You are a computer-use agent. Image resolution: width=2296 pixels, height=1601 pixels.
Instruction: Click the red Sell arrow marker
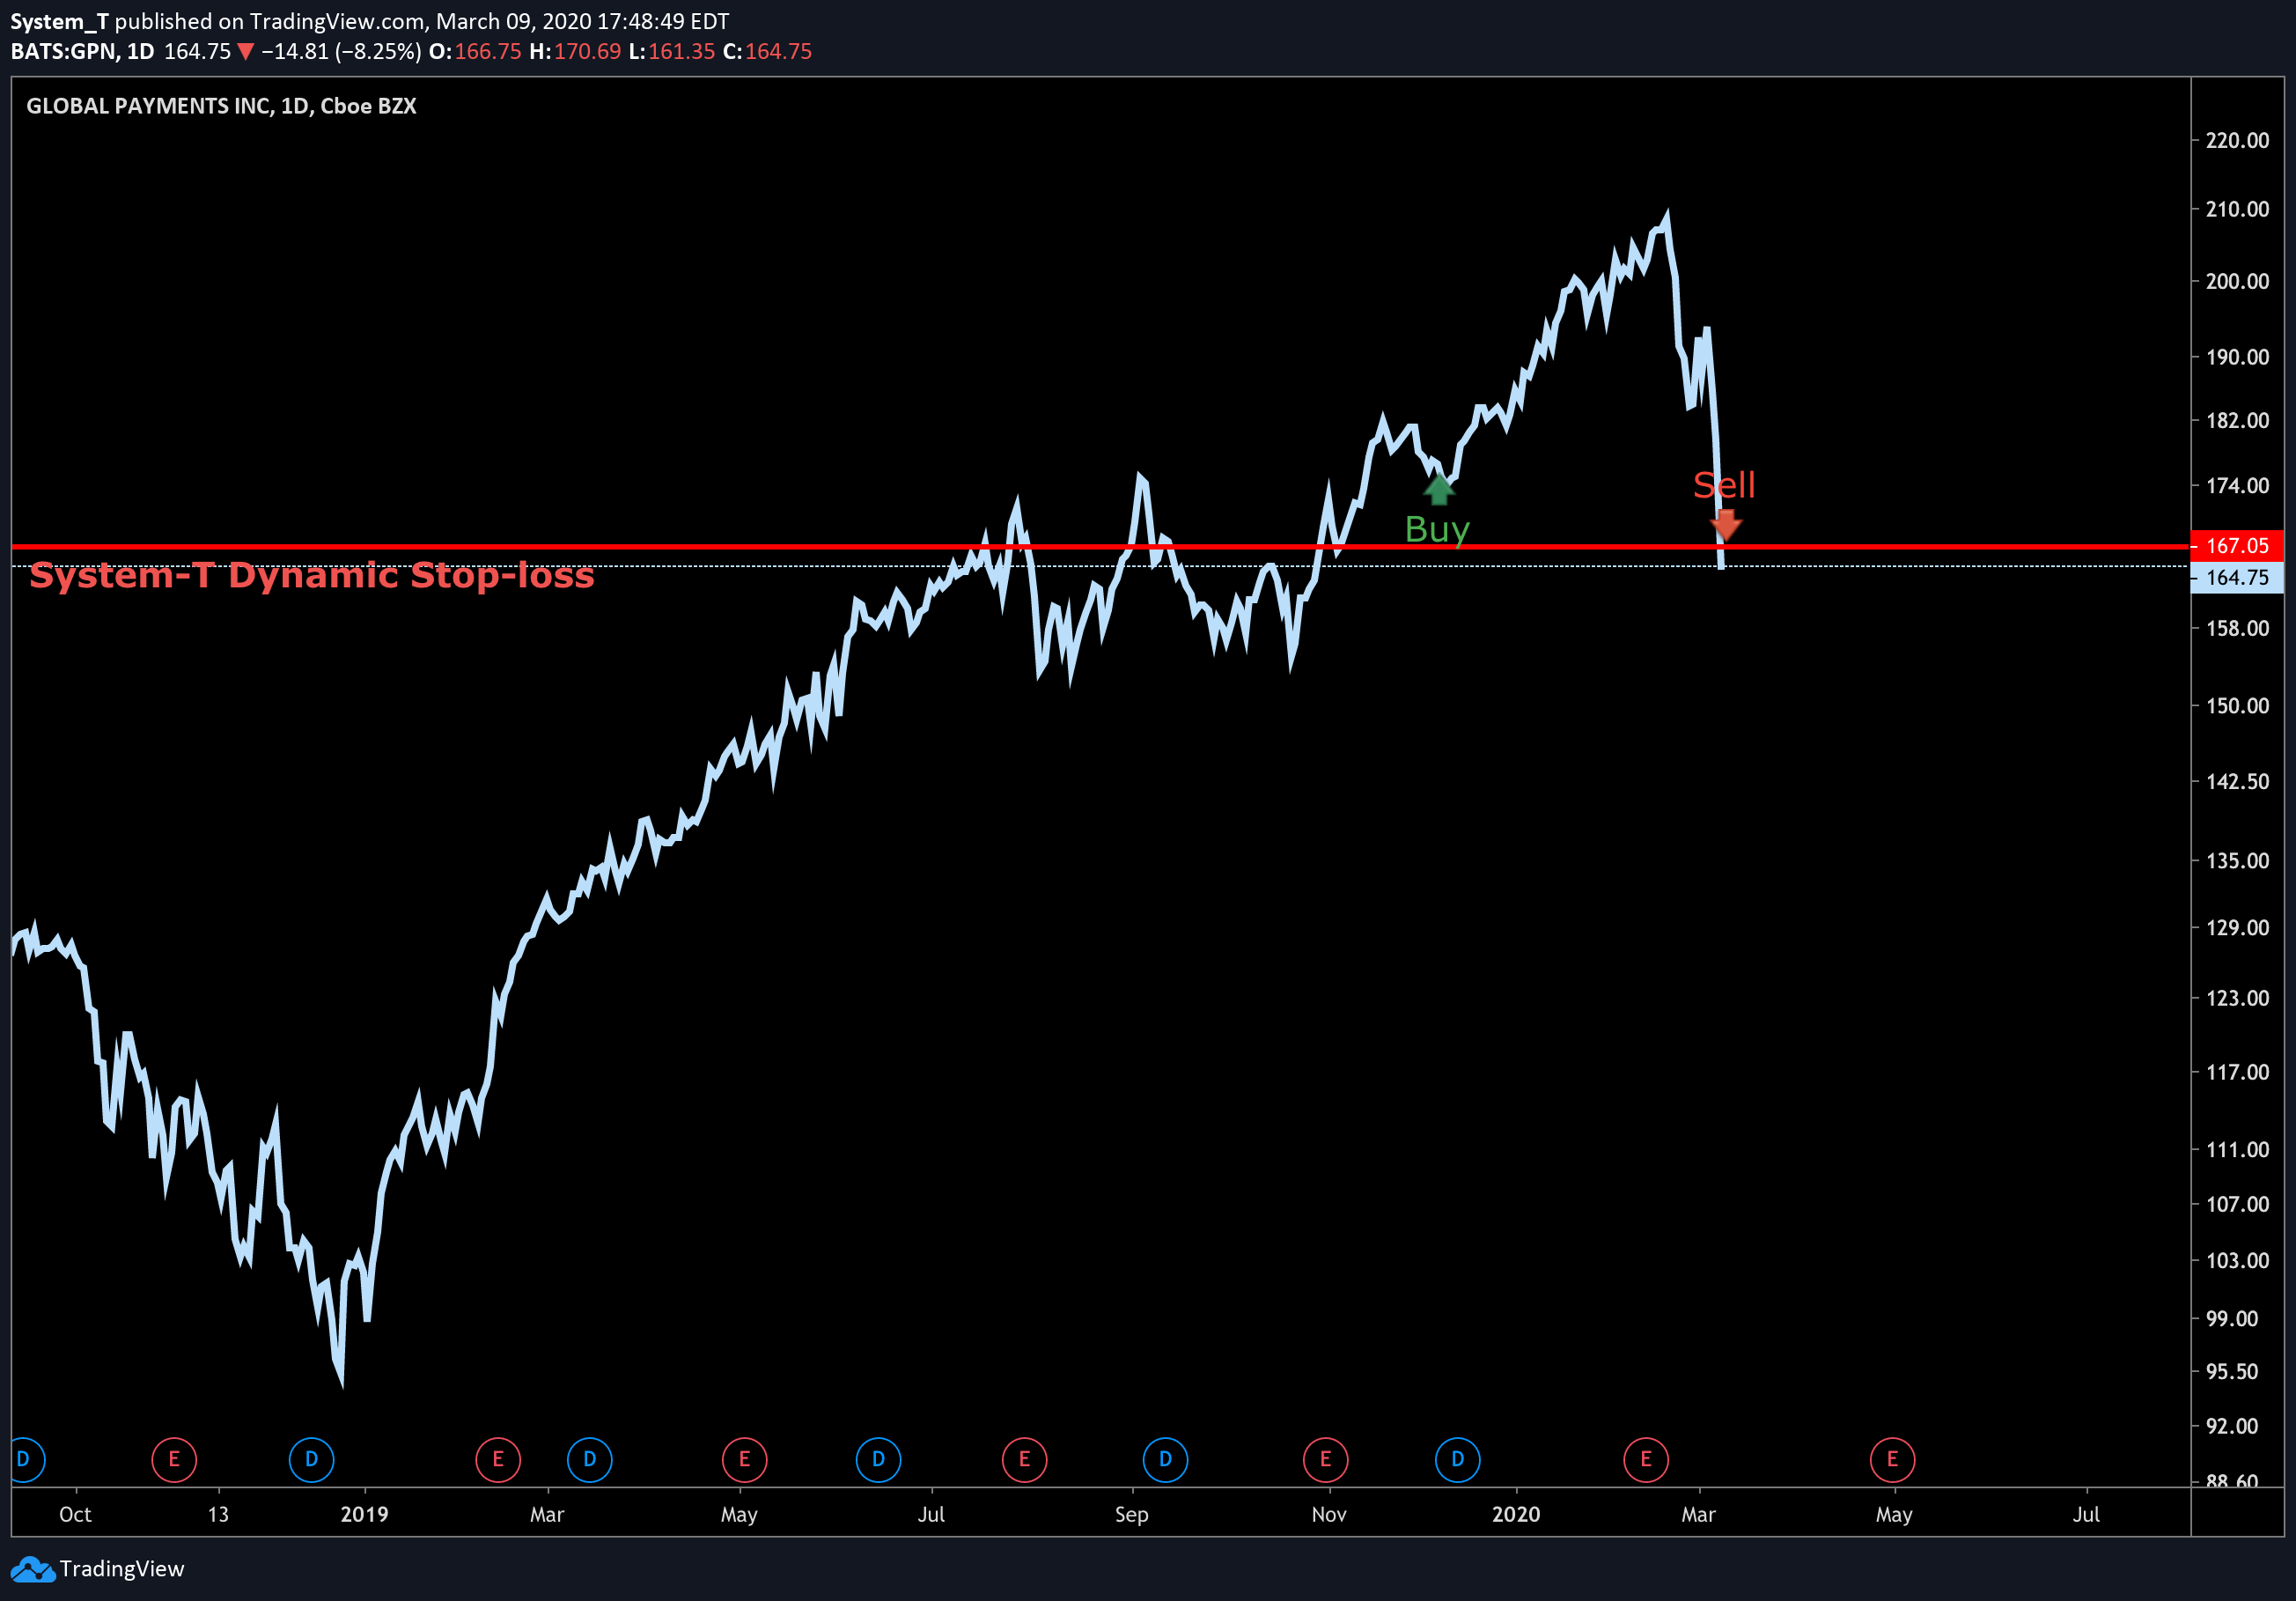pyautogui.click(x=1726, y=525)
